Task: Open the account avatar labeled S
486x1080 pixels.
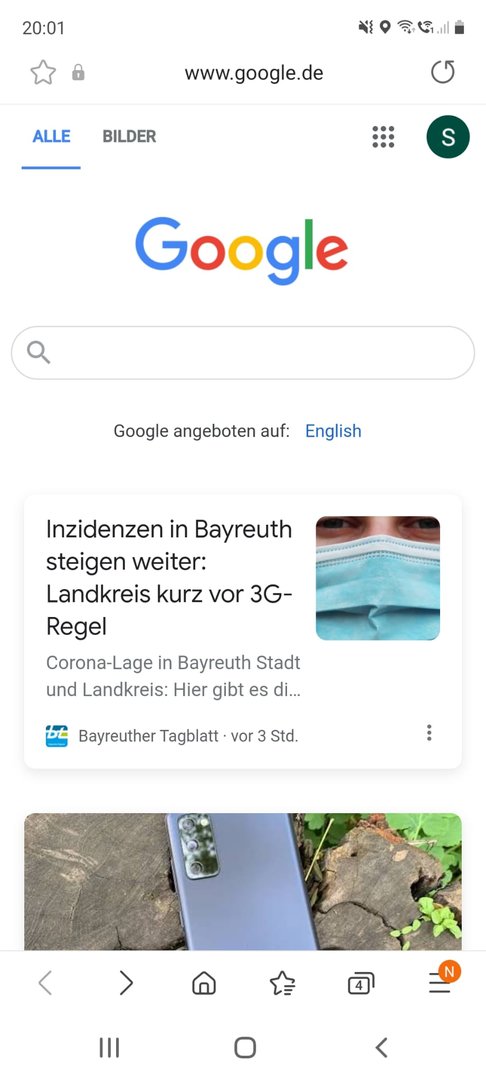Action: [x=448, y=136]
